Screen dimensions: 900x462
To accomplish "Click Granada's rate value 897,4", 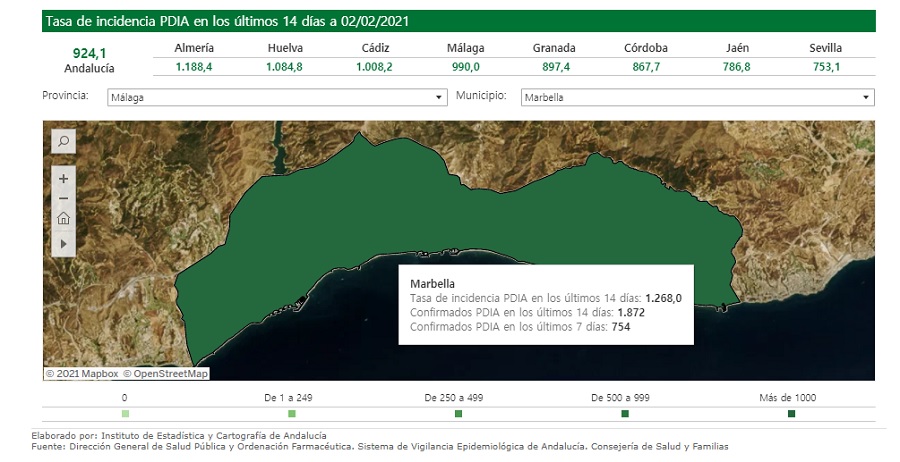I will pyautogui.click(x=556, y=67).
